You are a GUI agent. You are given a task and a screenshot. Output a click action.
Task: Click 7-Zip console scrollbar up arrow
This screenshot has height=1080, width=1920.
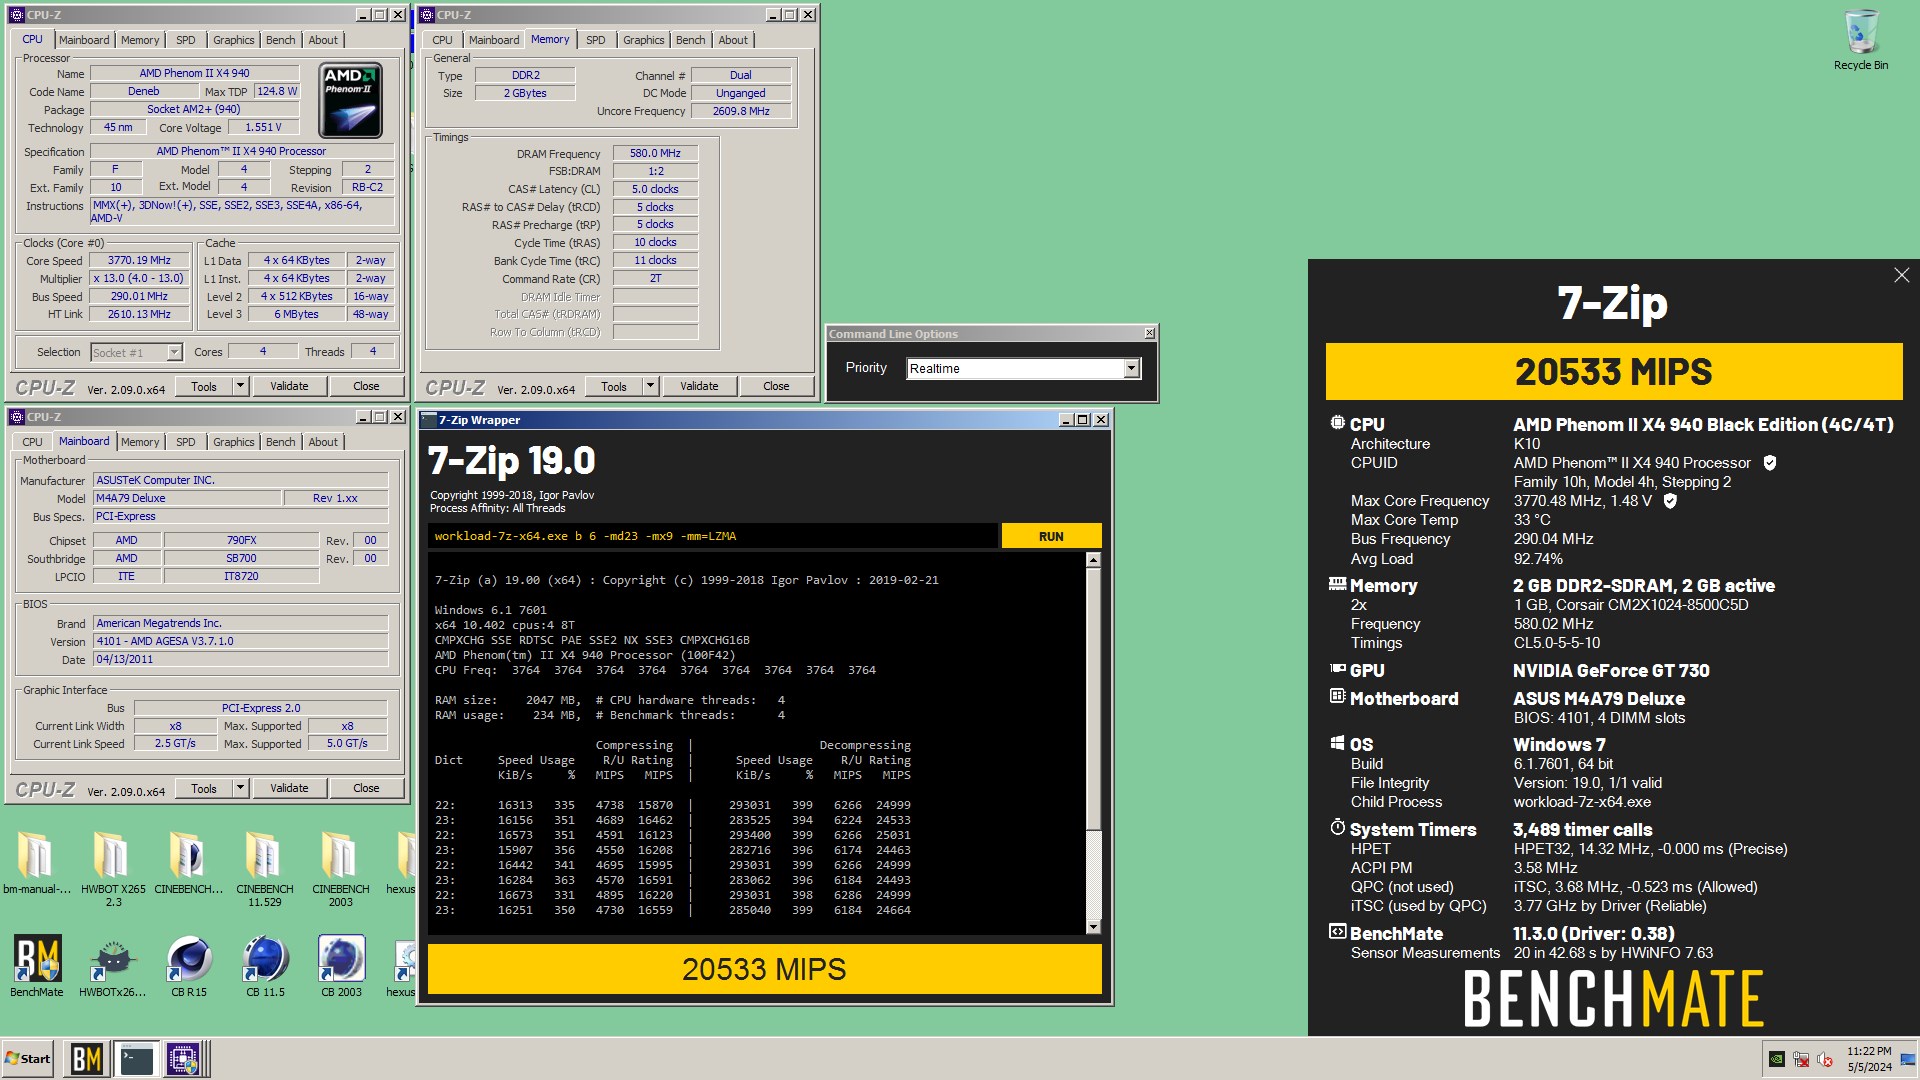pyautogui.click(x=1093, y=560)
